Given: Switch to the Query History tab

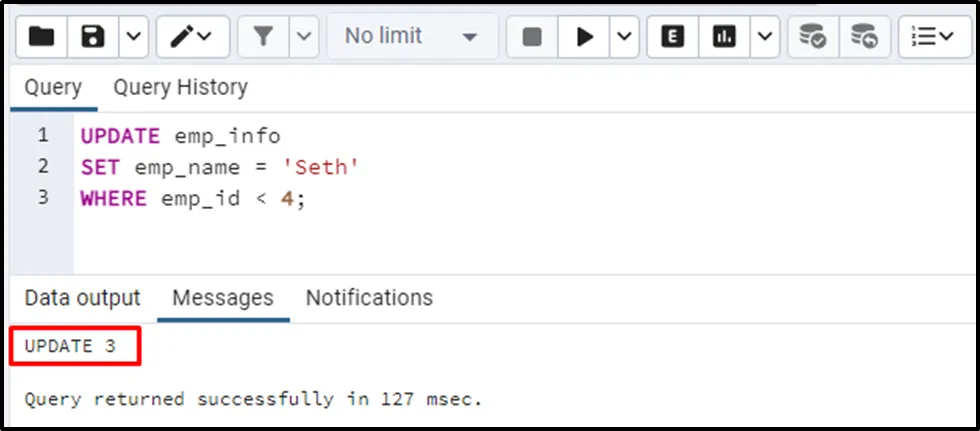Looking at the screenshot, I should pos(180,88).
